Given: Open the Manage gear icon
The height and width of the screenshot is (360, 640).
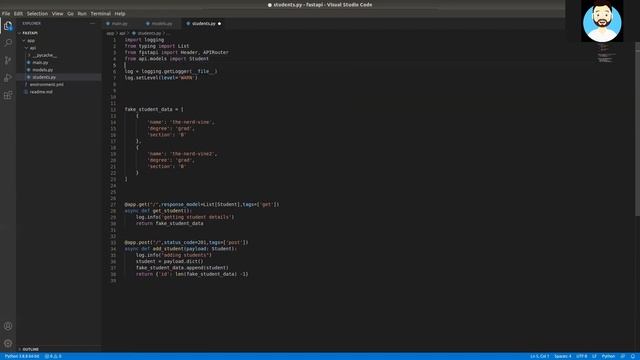Looking at the screenshot, I should pyautogui.click(x=8, y=343).
